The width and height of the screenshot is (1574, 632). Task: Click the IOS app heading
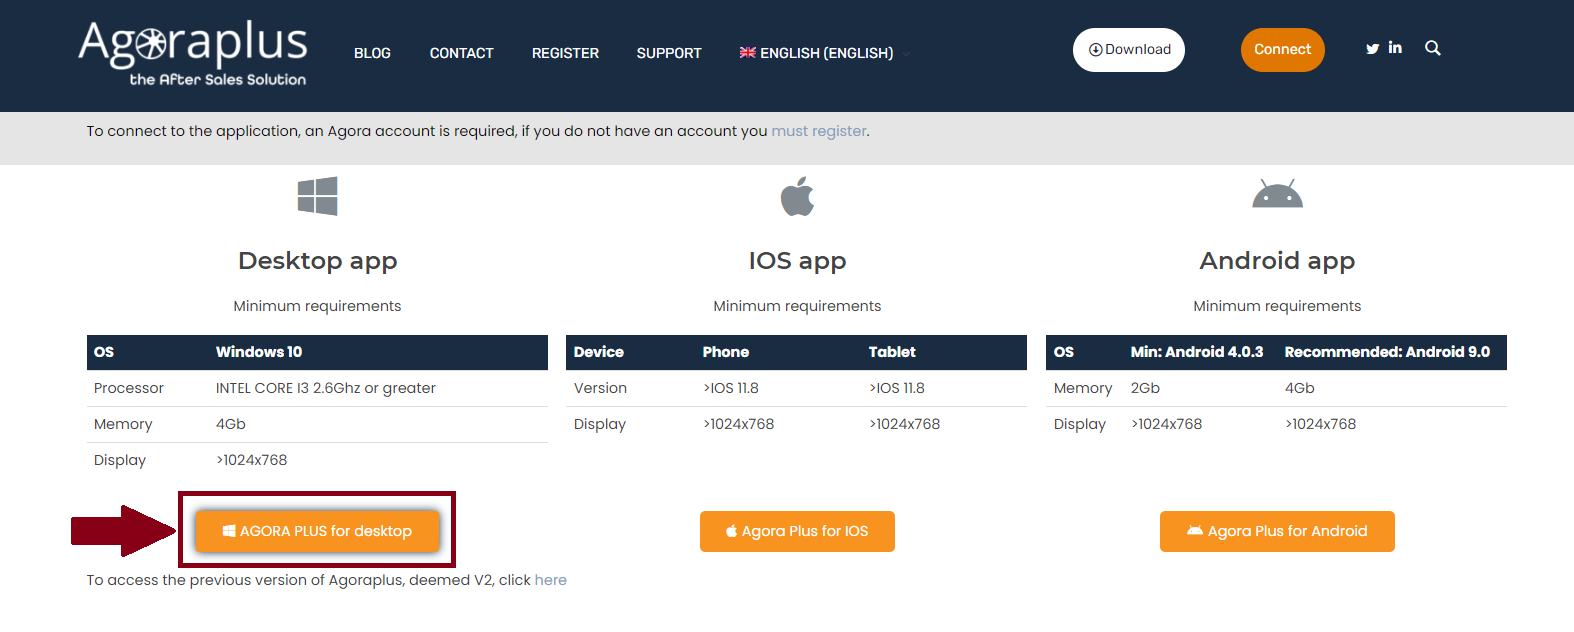point(797,261)
